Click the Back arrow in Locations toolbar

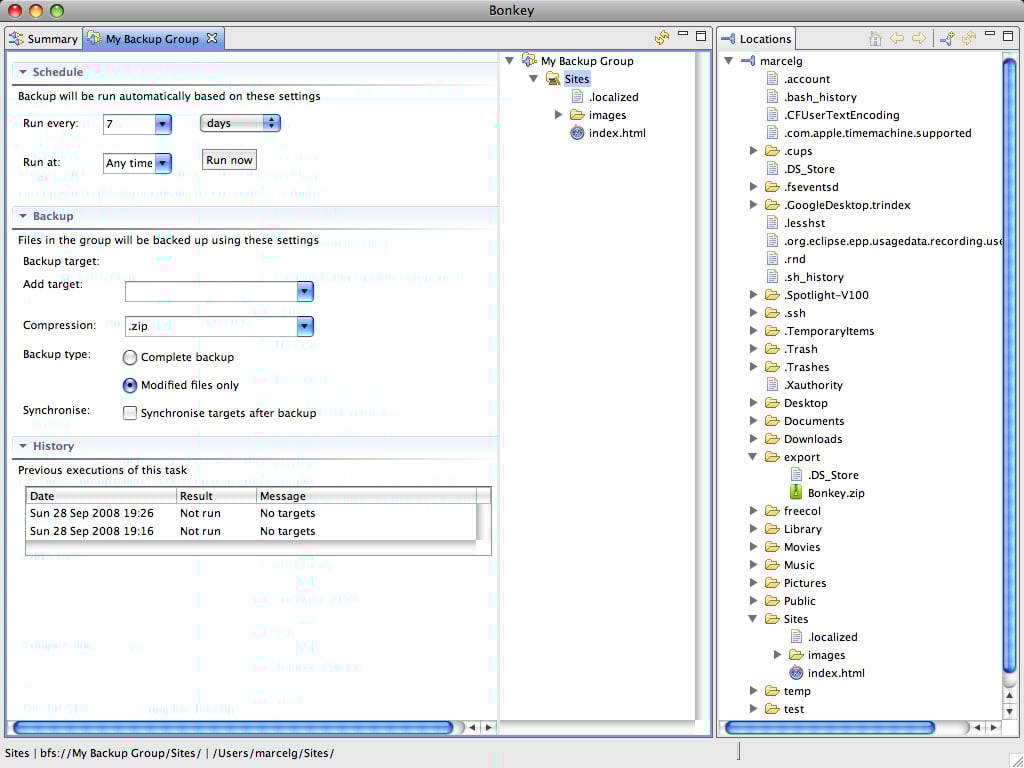point(897,38)
